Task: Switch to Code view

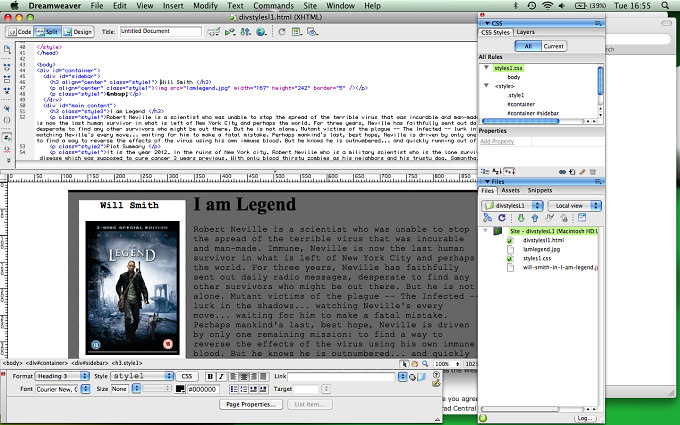Action: [20, 32]
